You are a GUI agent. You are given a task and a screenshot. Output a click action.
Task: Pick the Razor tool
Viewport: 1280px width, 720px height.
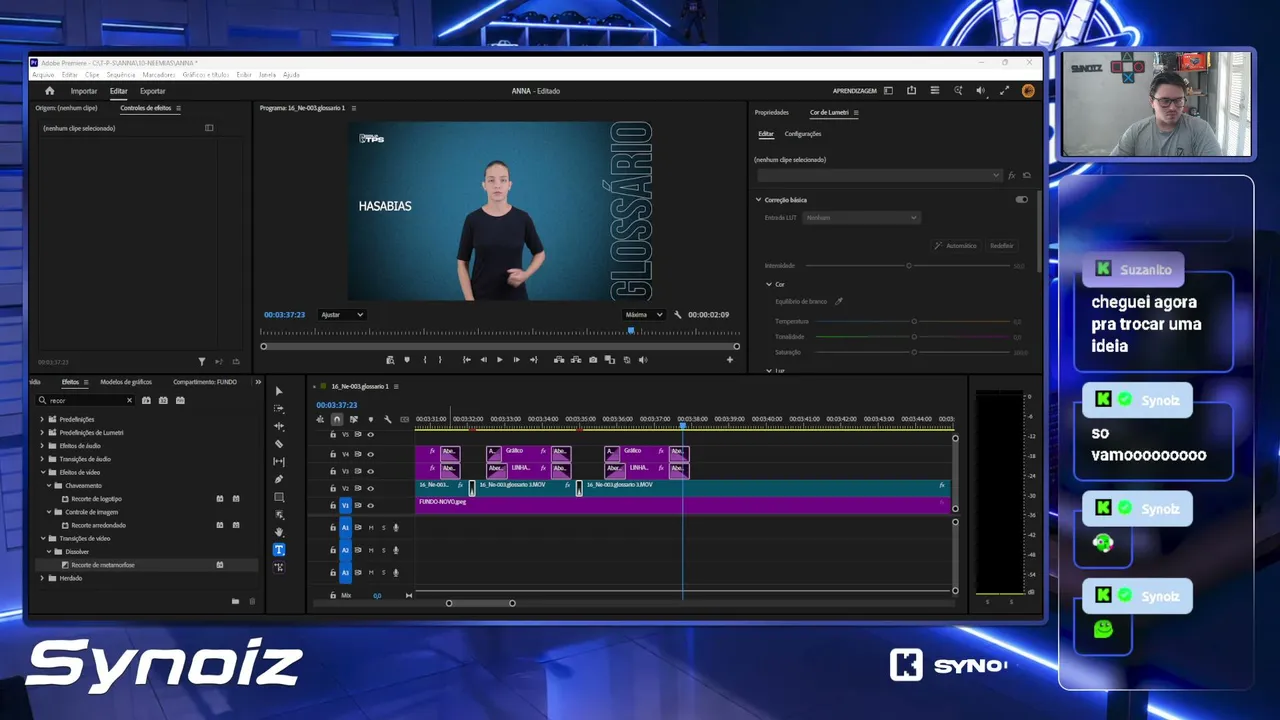click(x=279, y=444)
